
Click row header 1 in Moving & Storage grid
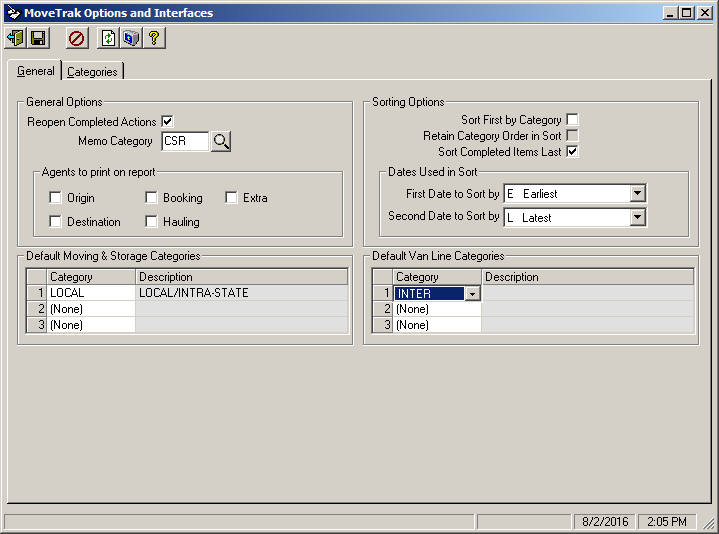pyautogui.click(x=37, y=293)
